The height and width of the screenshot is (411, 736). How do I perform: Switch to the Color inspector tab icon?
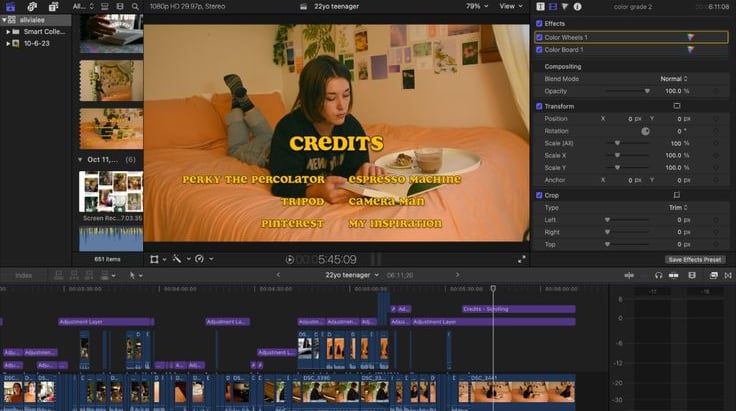pyautogui.click(x=565, y=6)
